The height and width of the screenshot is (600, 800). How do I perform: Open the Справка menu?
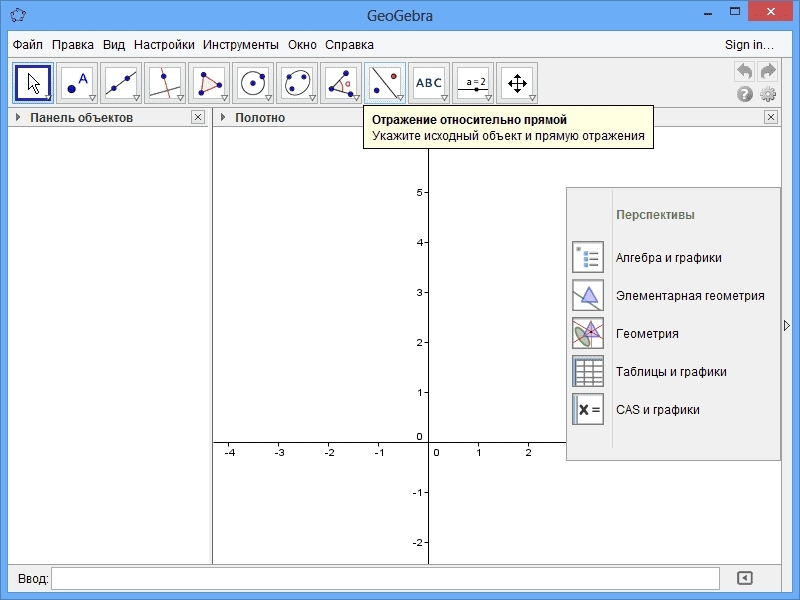[x=349, y=45]
